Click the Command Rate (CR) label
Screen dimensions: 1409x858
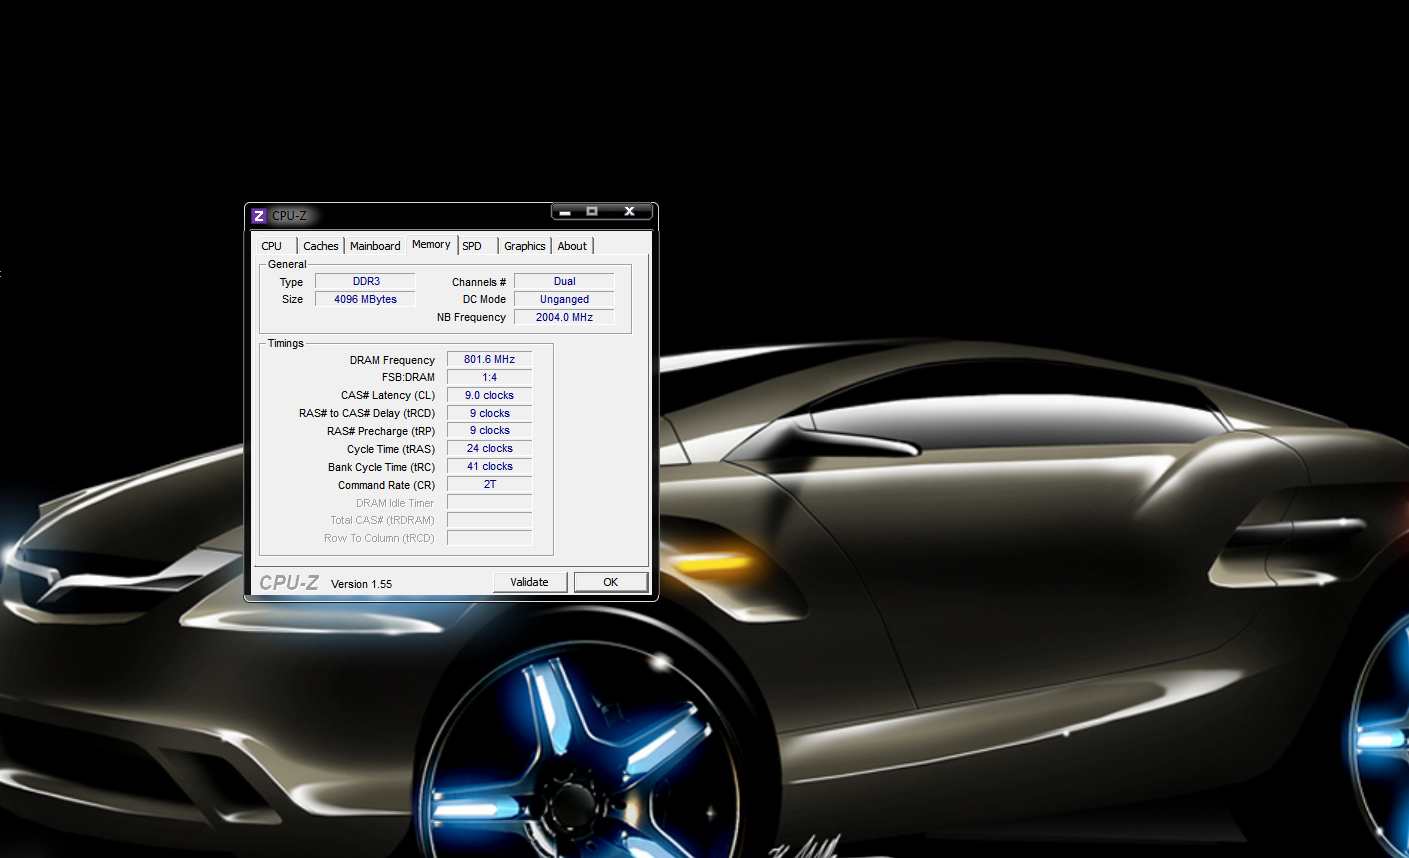(x=386, y=486)
